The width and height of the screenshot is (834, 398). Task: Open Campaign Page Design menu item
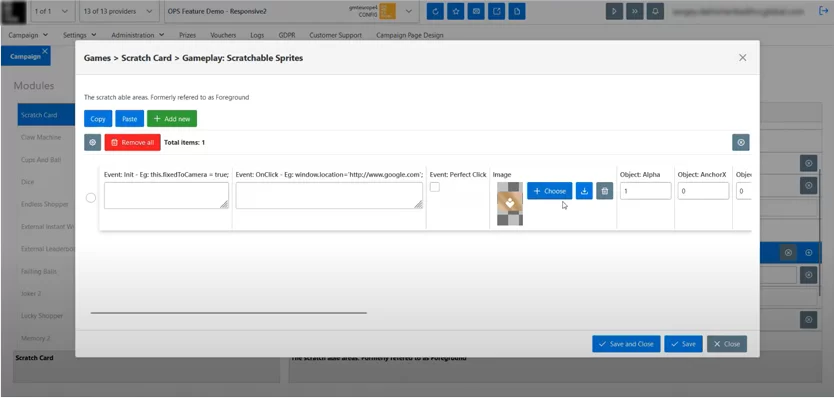pyautogui.click(x=410, y=35)
